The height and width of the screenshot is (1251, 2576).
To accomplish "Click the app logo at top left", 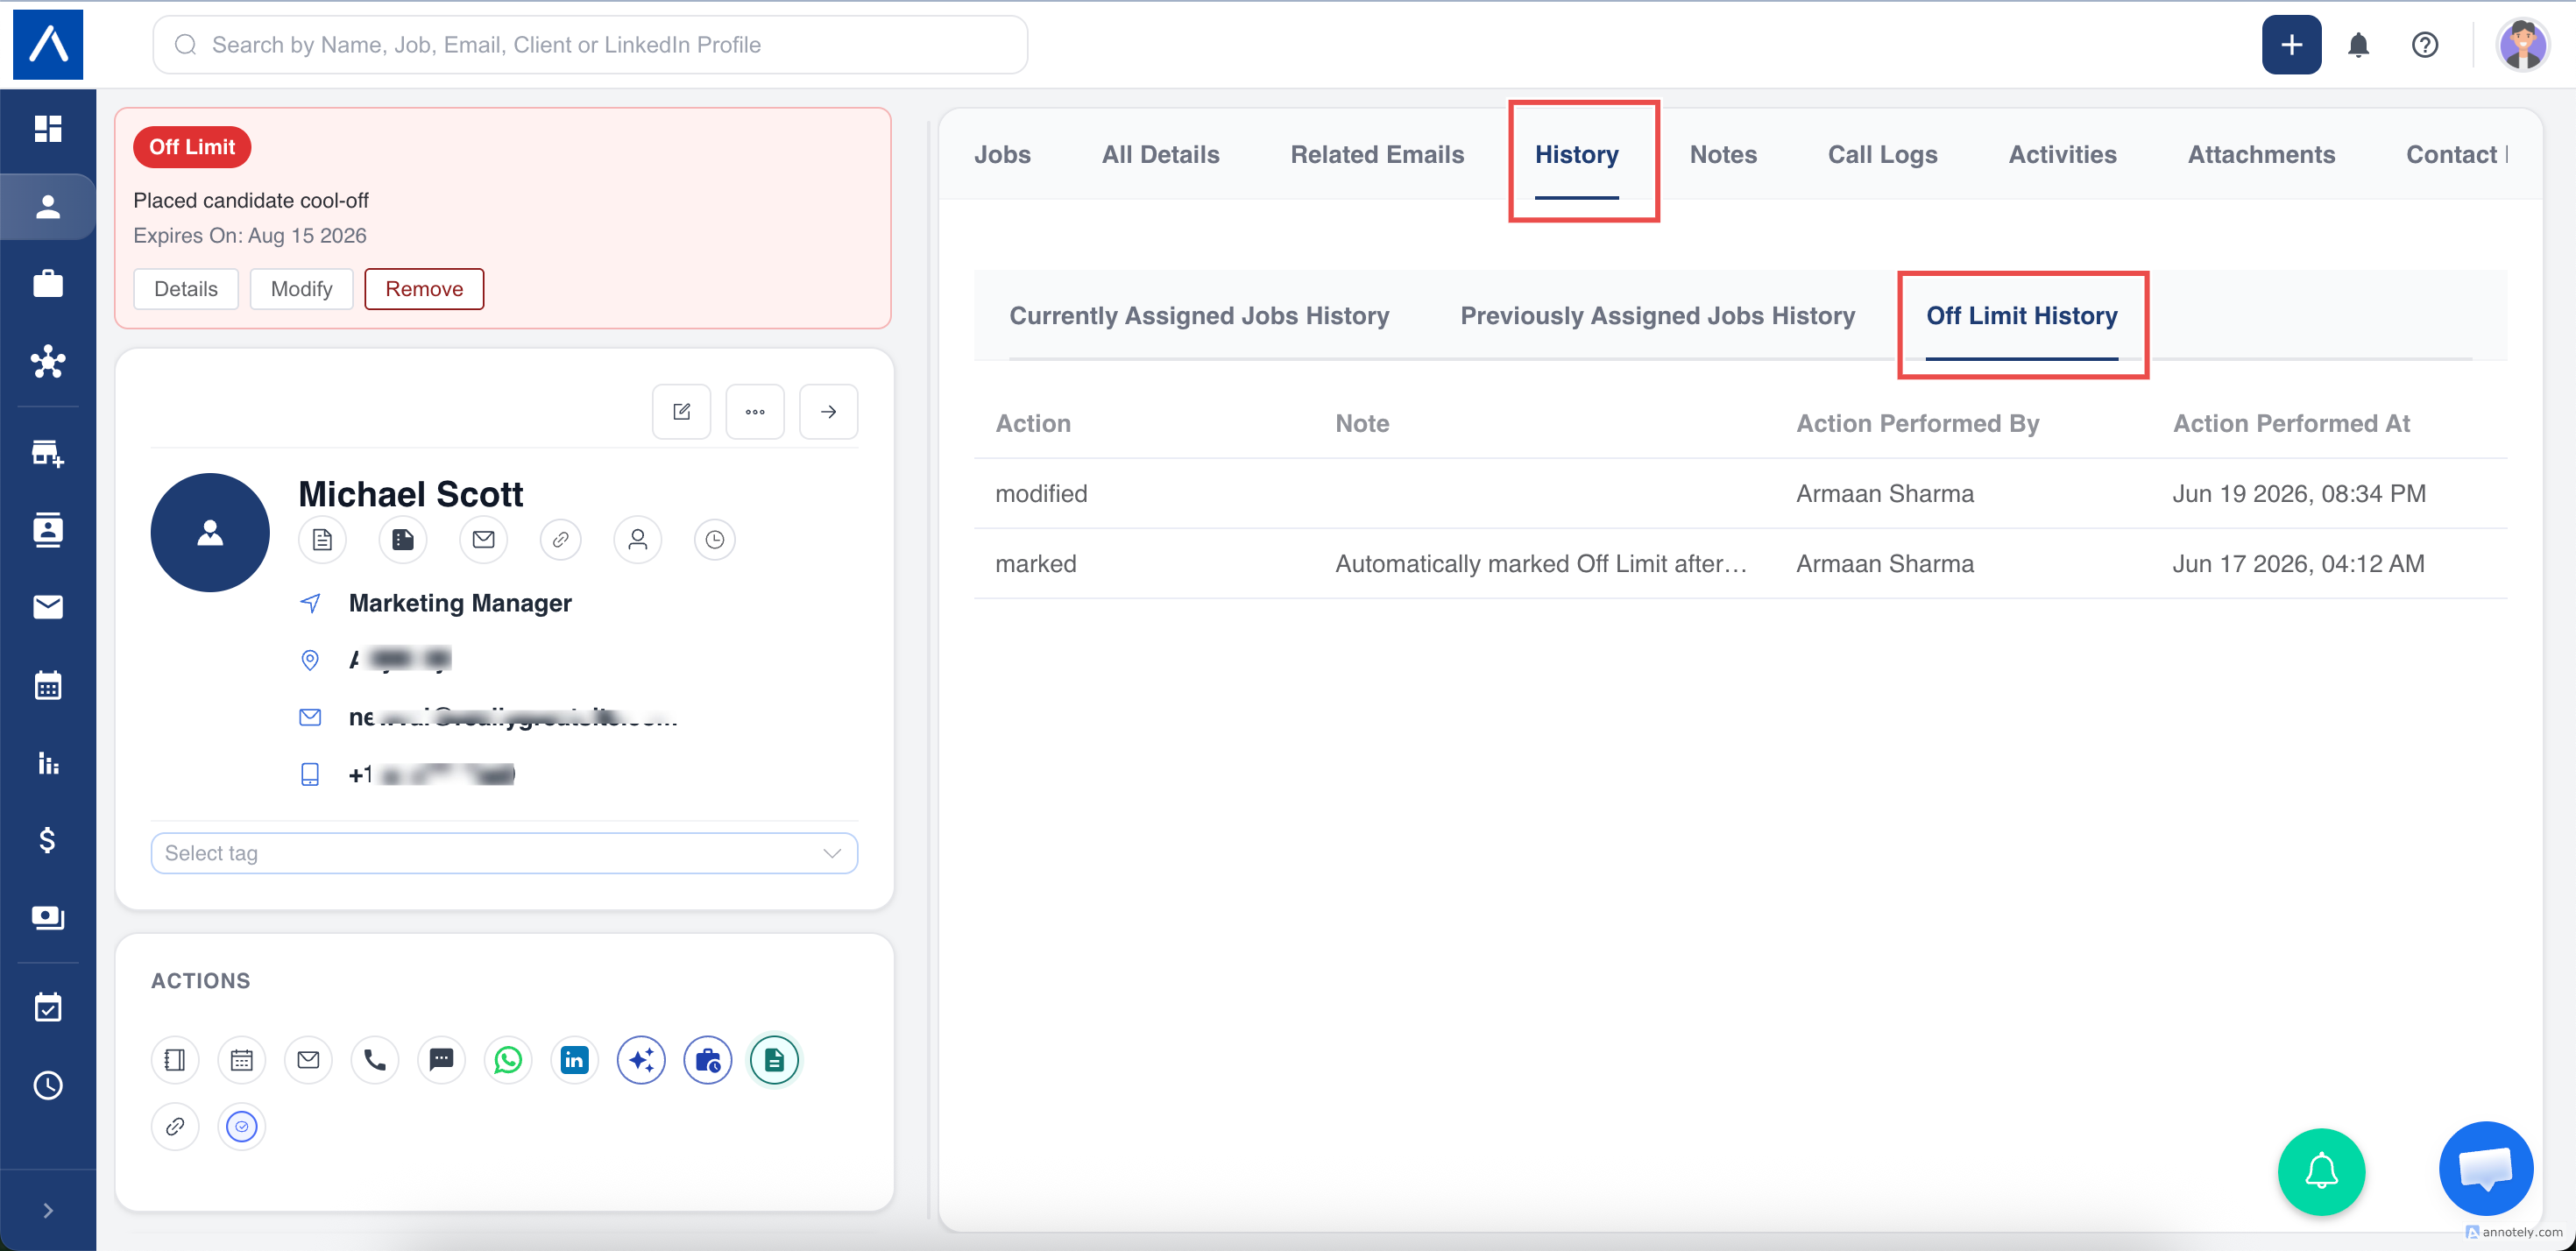I will tap(48, 44).
